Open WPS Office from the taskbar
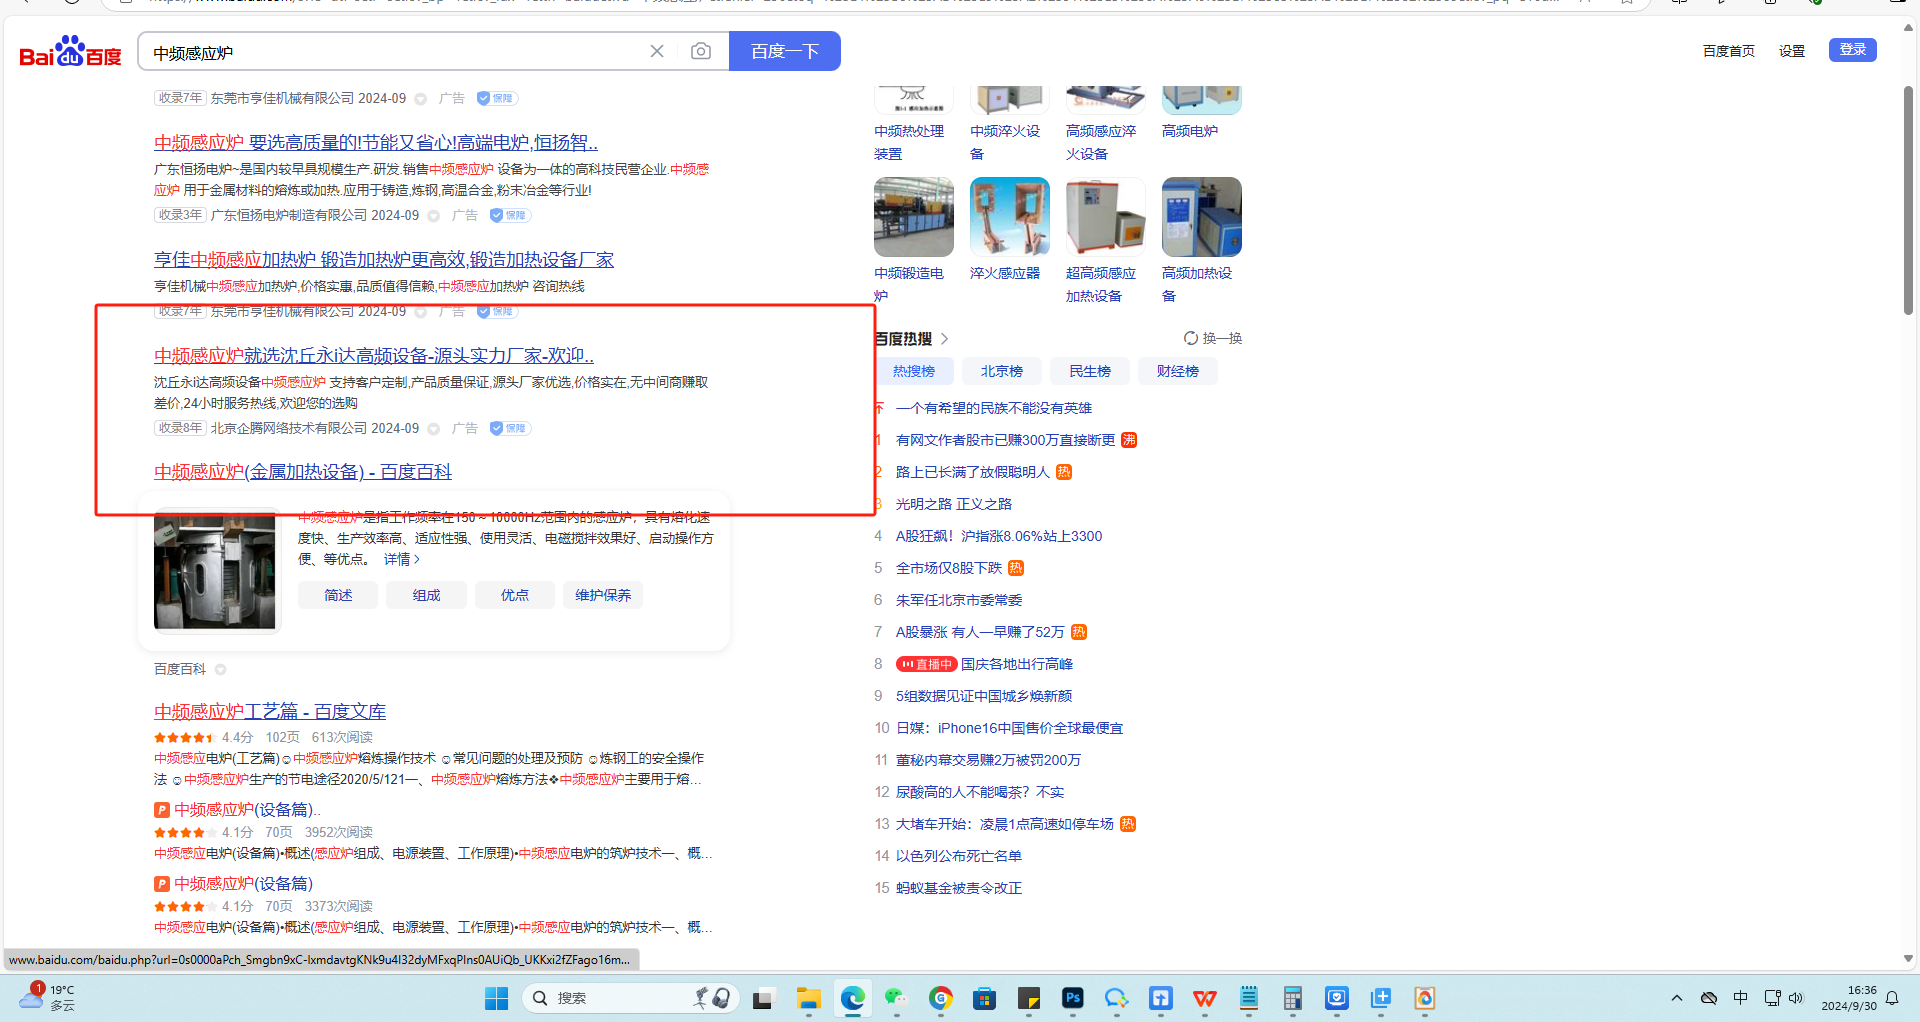The width and height of the screenshot is (1920, 1022). [x=1205, y=998]
